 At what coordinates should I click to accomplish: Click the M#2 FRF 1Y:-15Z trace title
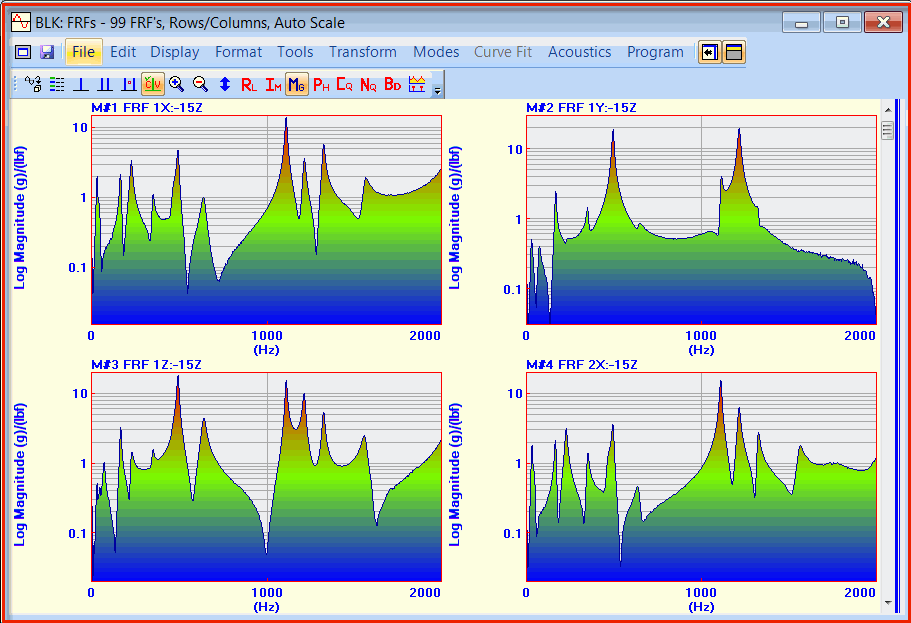[581, 108]
